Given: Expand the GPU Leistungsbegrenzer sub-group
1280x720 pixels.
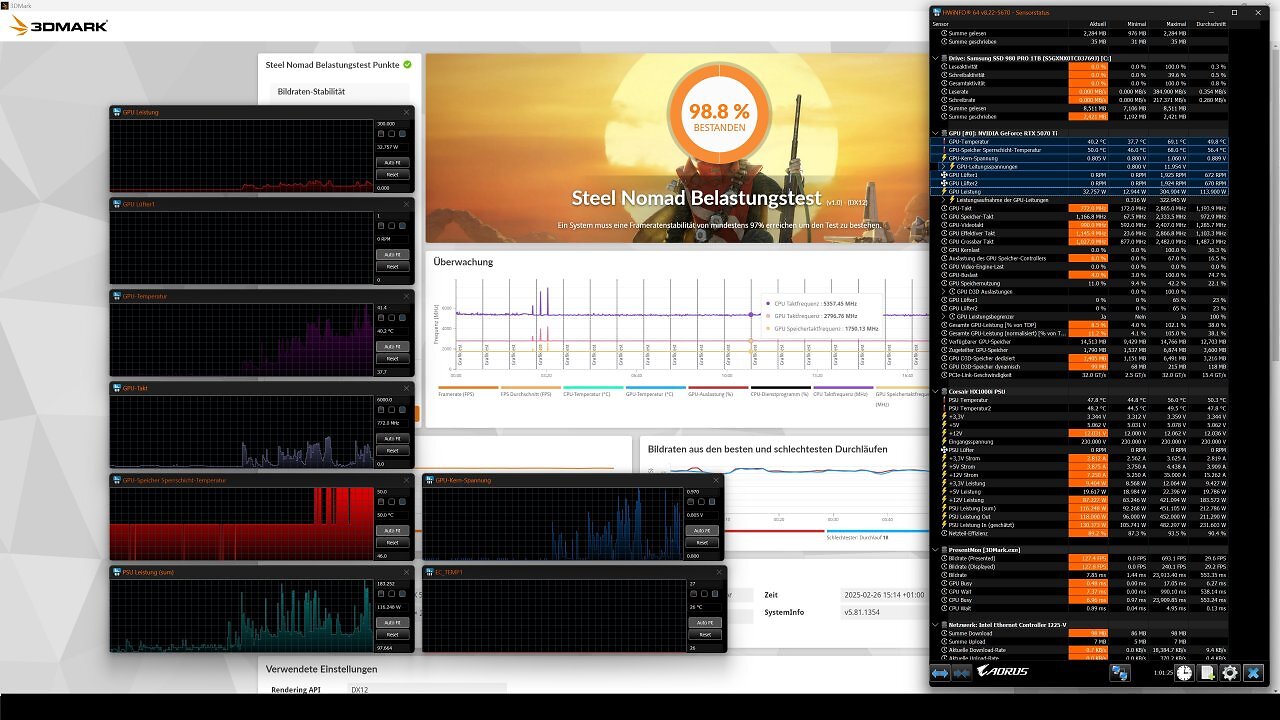Looking at the screenshot, I should coord(943,316).
